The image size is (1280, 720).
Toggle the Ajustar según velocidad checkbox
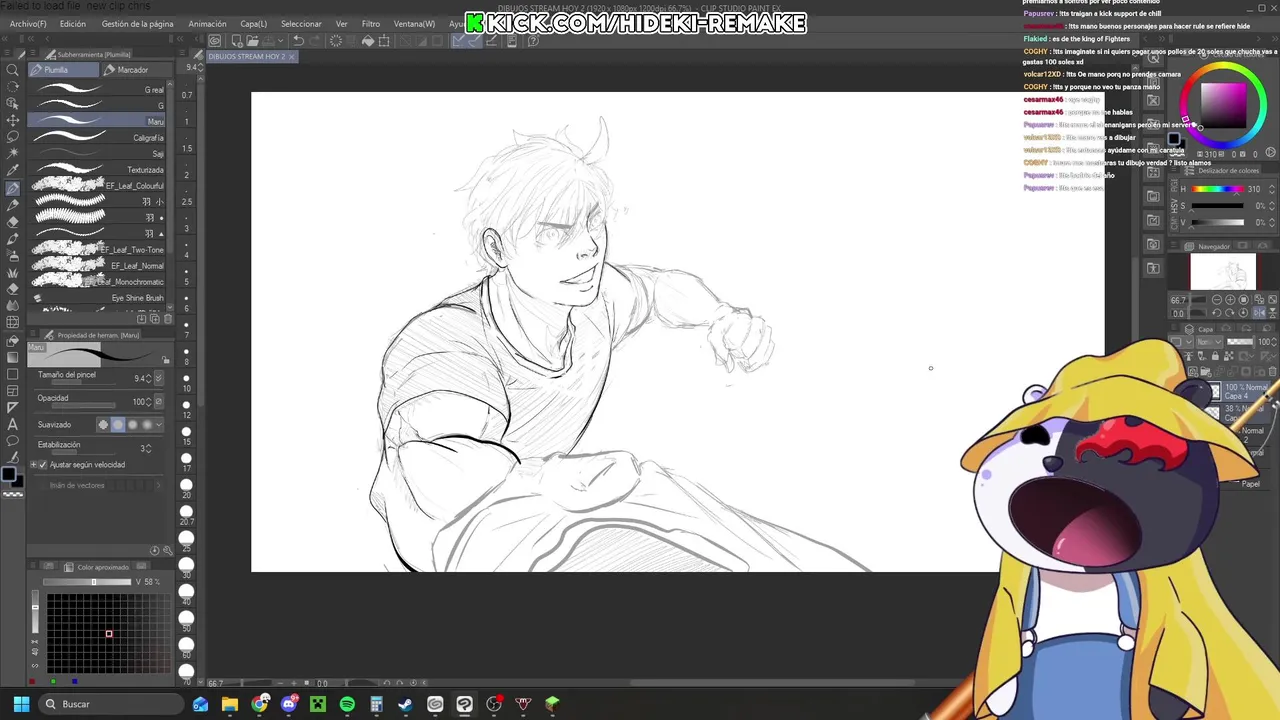[44, 465]
